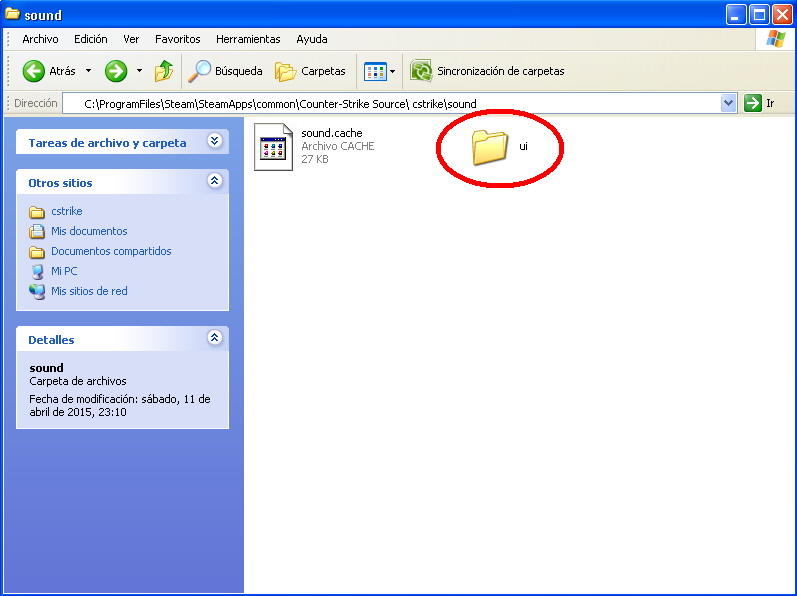797x596 pixels.
Task: Click the Windows logo throbber icon
Action: point(776,39)
